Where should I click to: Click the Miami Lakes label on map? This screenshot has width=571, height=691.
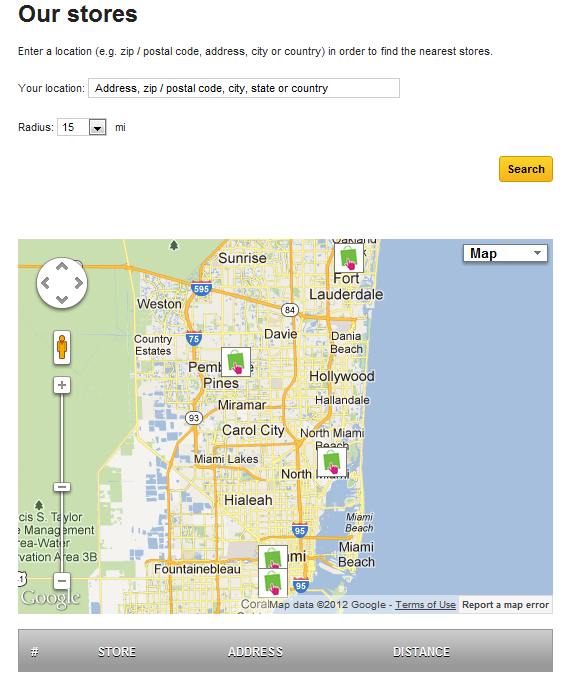tap(226, 459)
